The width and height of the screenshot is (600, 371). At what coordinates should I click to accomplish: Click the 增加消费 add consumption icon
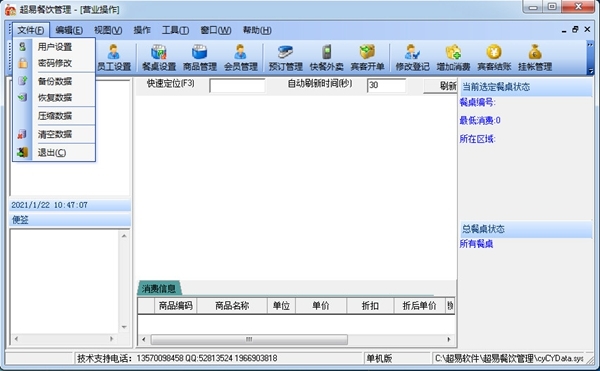pos(453,58)
